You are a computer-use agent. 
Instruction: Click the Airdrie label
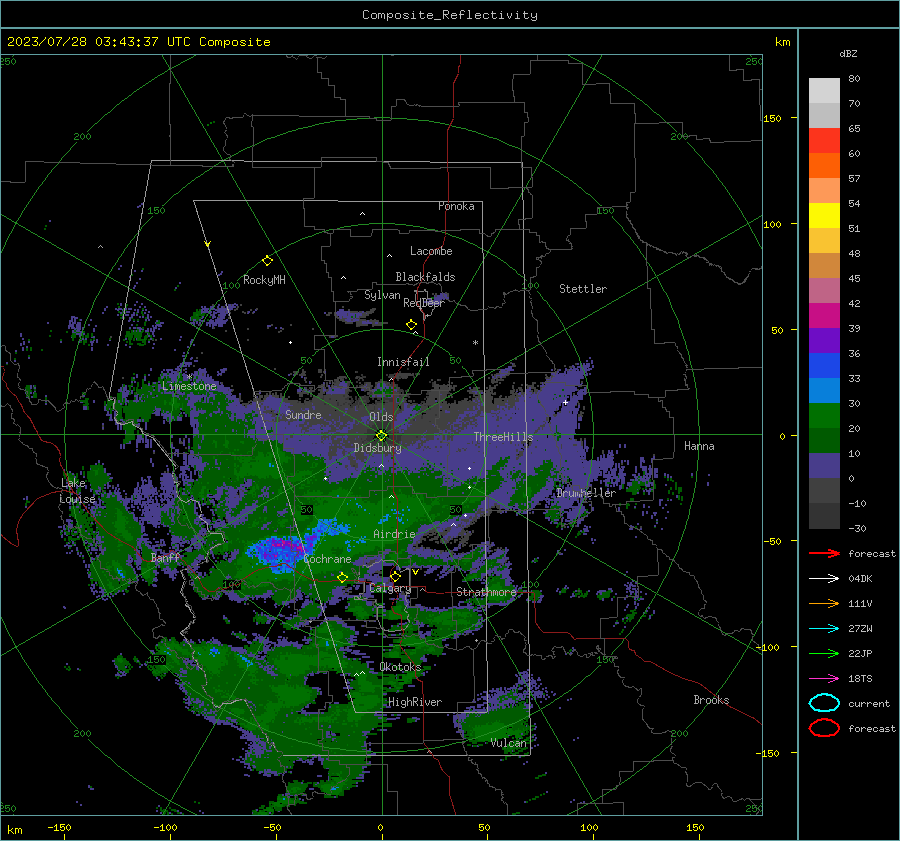(394, 534)
